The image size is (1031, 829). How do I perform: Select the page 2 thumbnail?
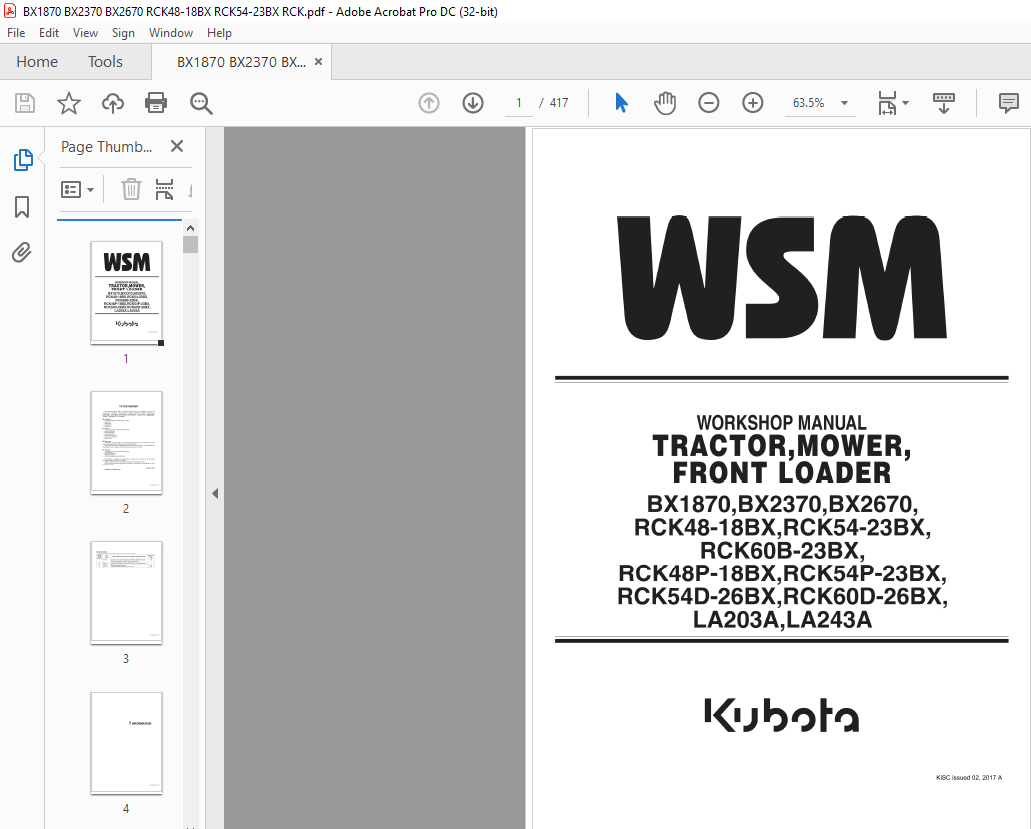(x=126, y=442)
